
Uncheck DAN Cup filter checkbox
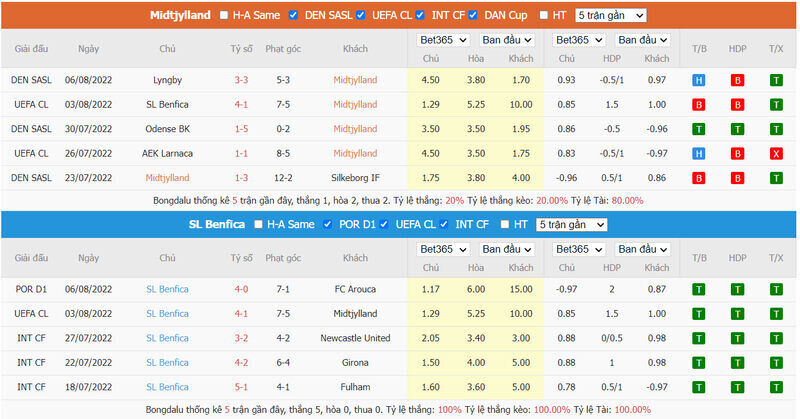(x=473, y=15)
